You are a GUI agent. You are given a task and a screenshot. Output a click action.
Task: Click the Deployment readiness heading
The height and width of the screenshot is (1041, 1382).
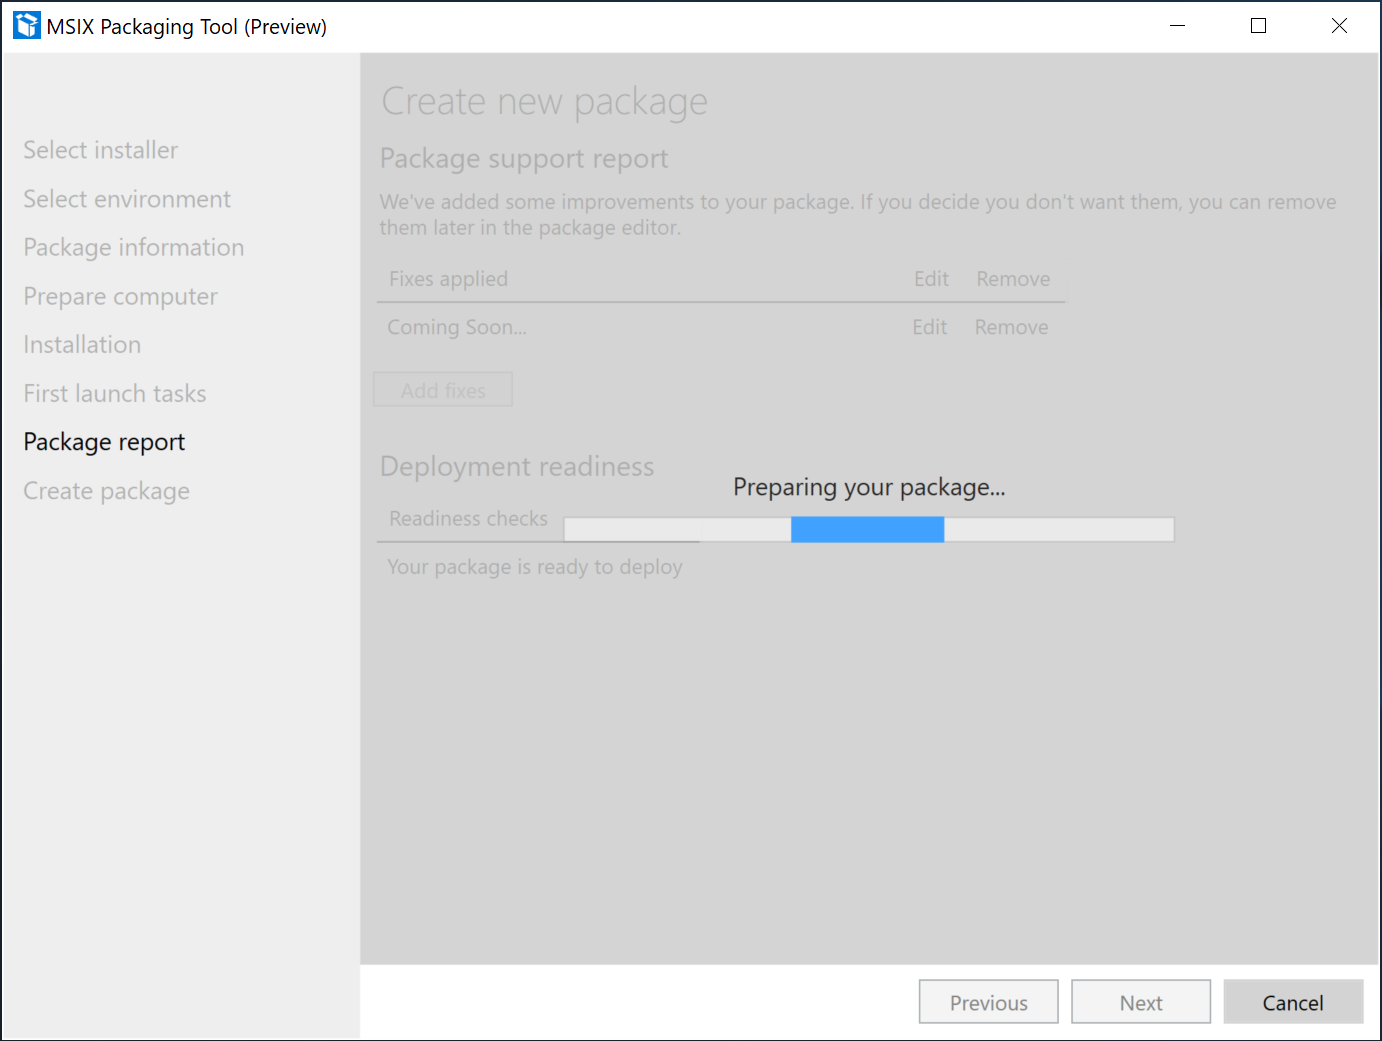pyautogui.click(x=517, y=466)
